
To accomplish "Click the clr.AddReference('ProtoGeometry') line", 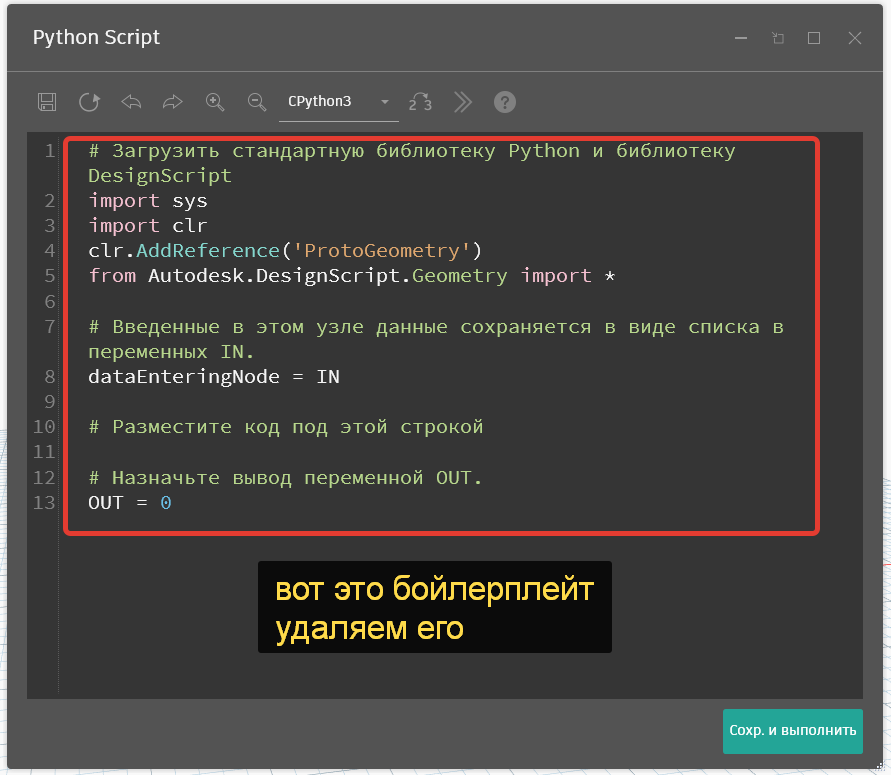I will point(285,251).
